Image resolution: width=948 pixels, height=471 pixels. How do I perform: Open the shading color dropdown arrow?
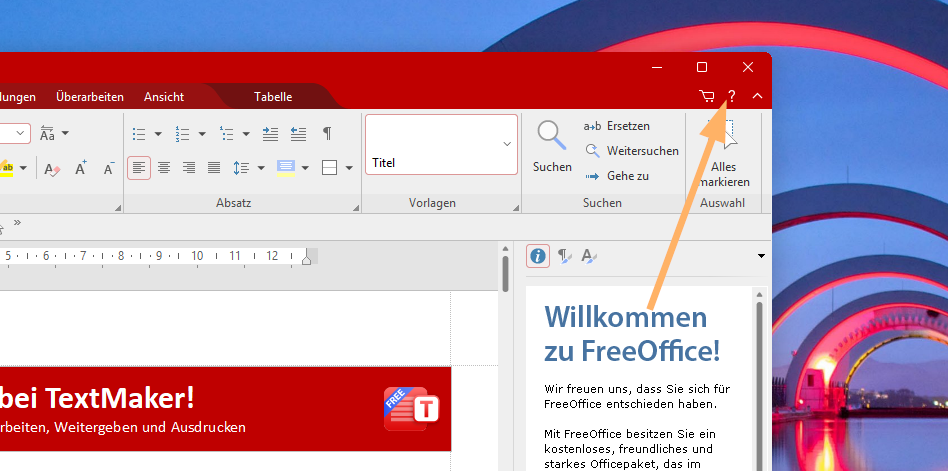pos(305,167)
